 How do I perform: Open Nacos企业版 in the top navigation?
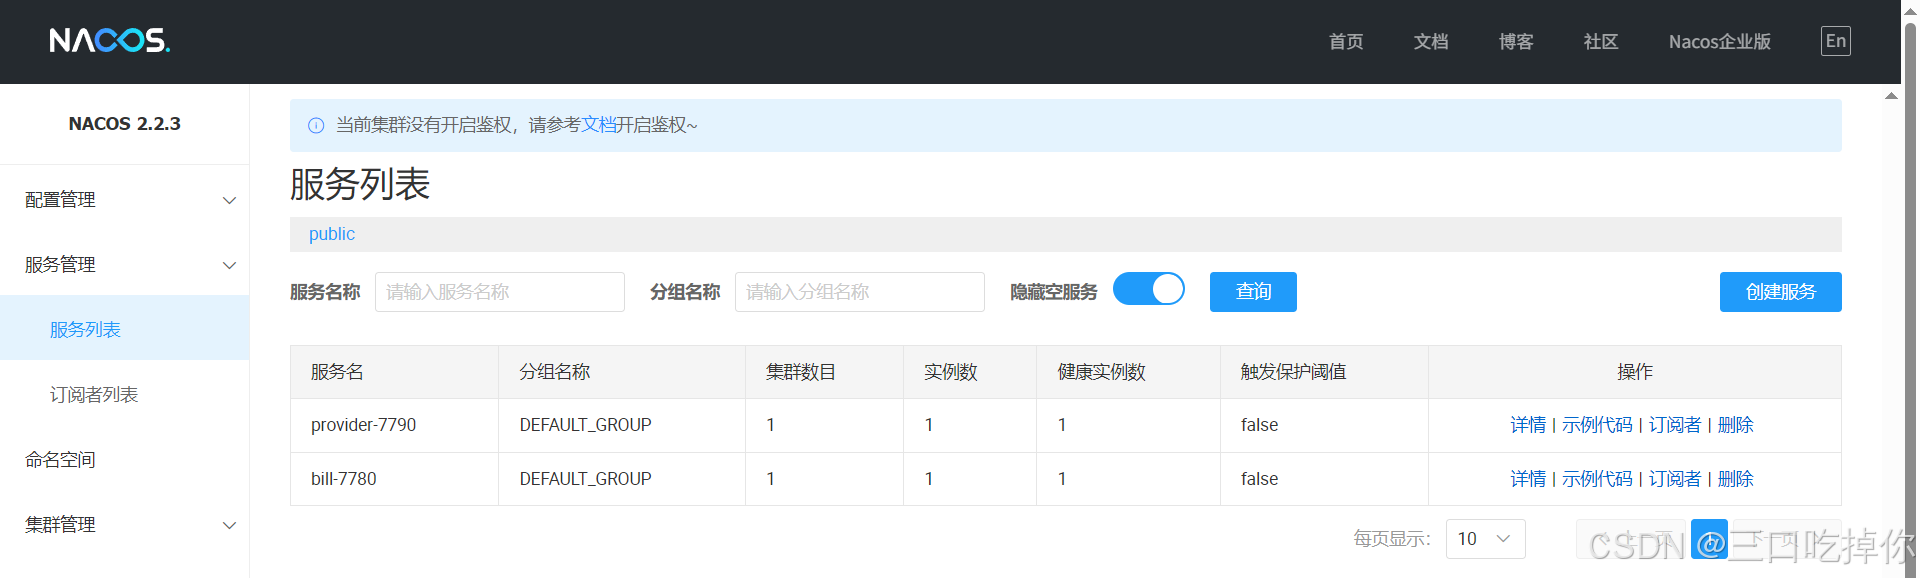pyautogui.click(x=1720, y=42)
